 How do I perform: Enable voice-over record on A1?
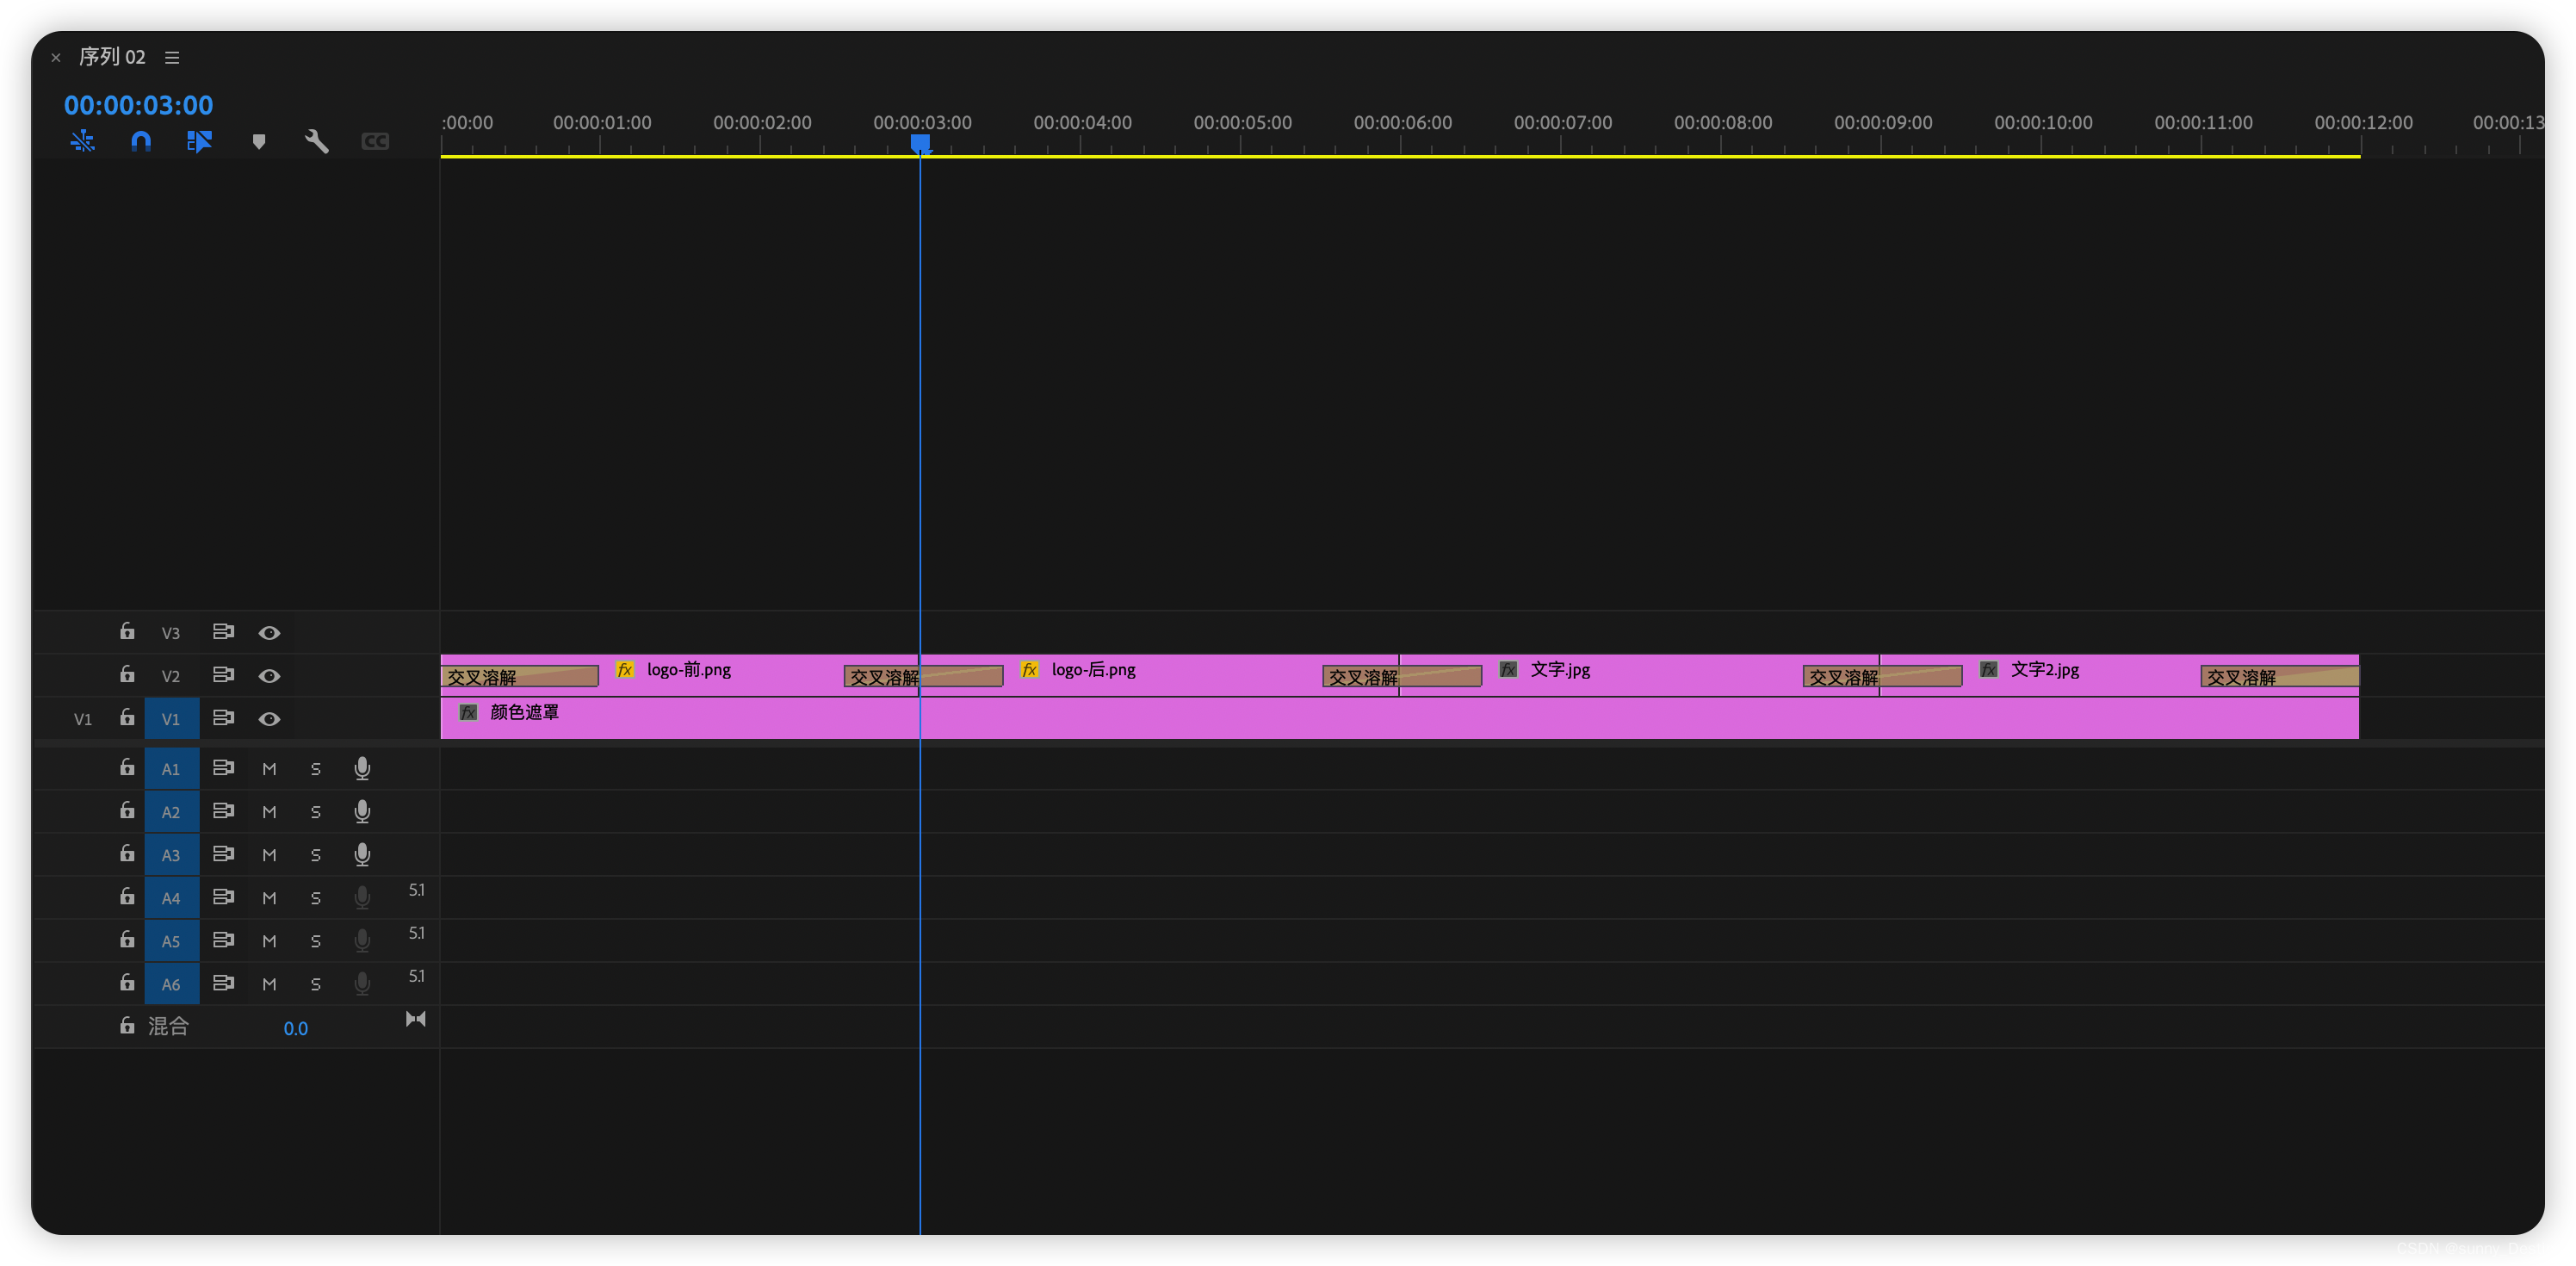tap(362, 768)
